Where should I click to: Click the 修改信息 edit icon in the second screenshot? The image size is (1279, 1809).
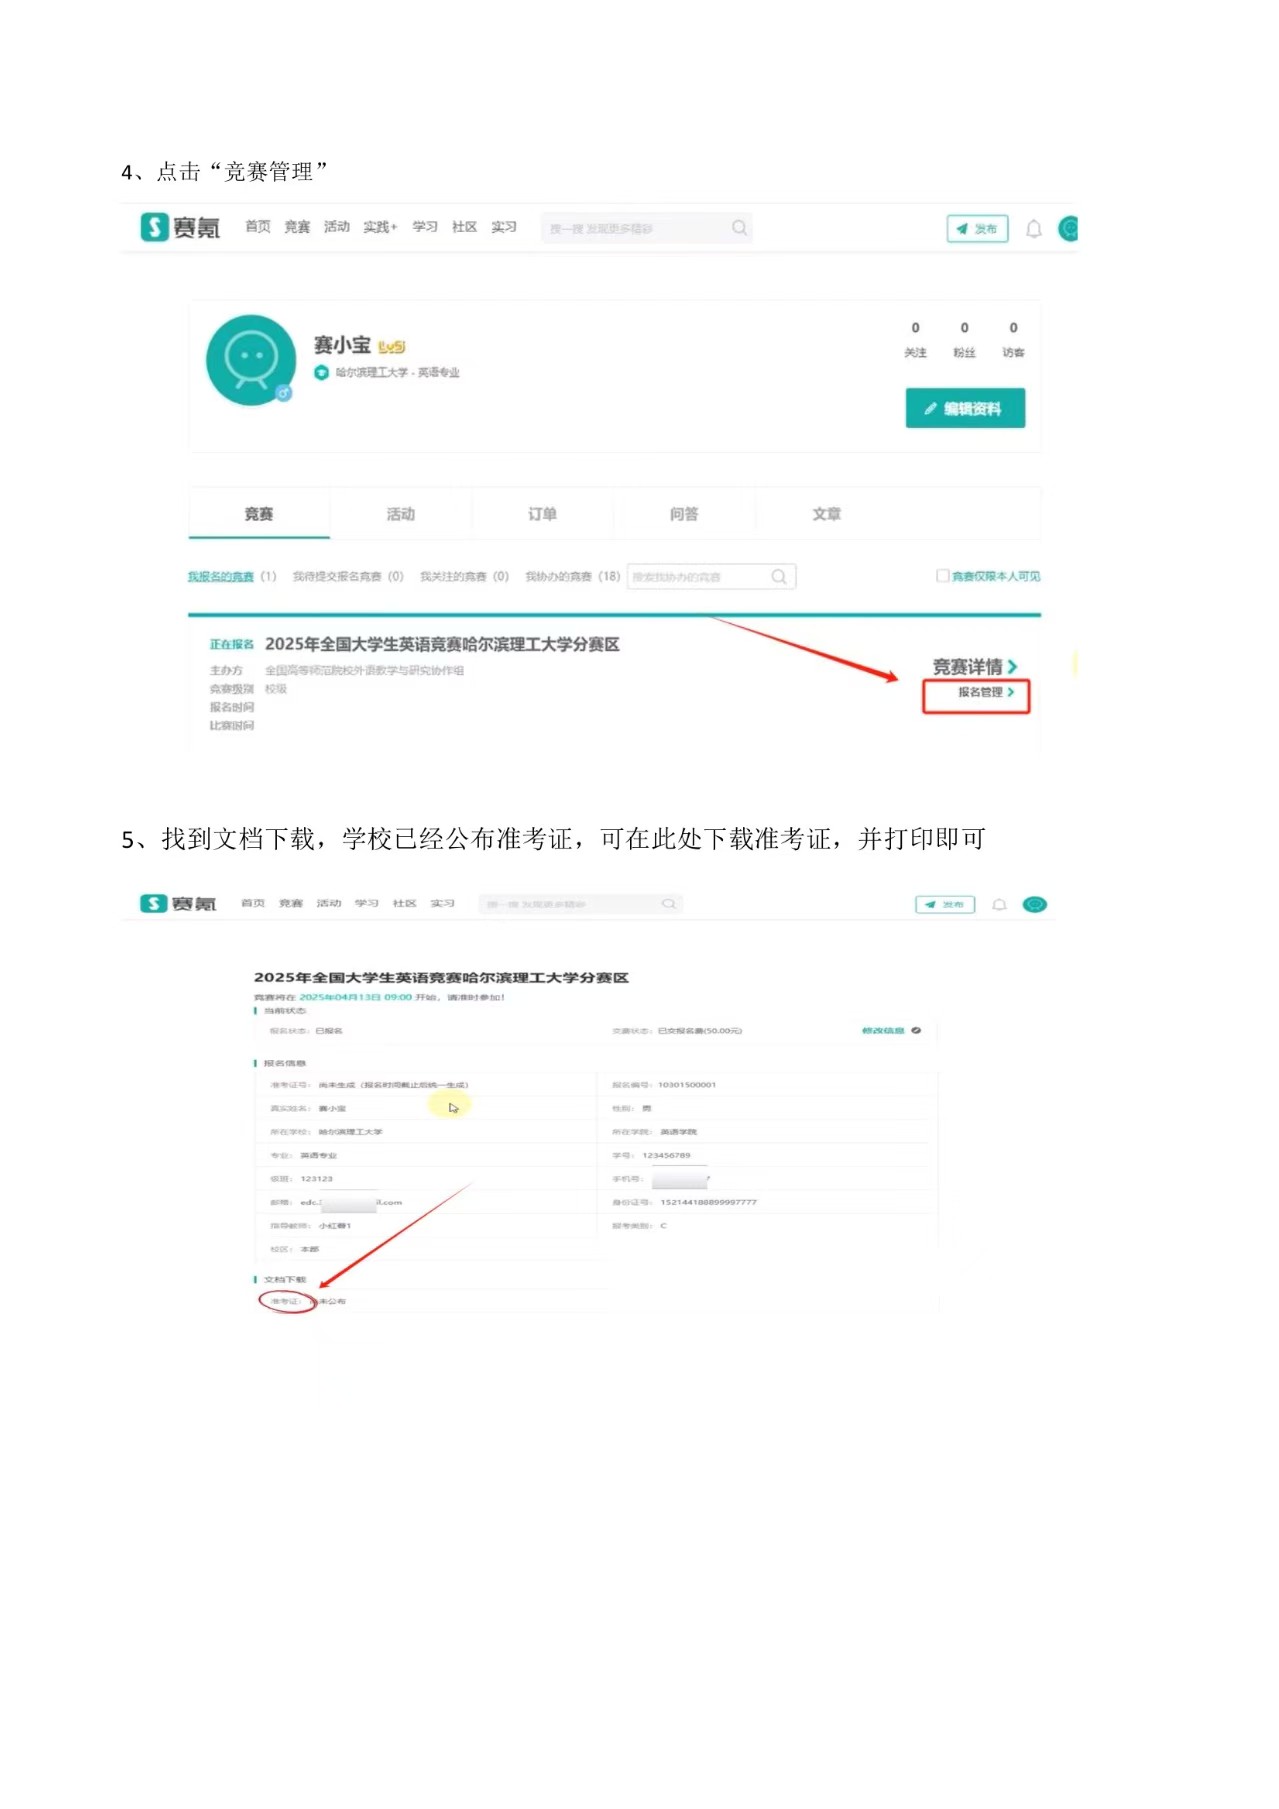pos(916,1030)
